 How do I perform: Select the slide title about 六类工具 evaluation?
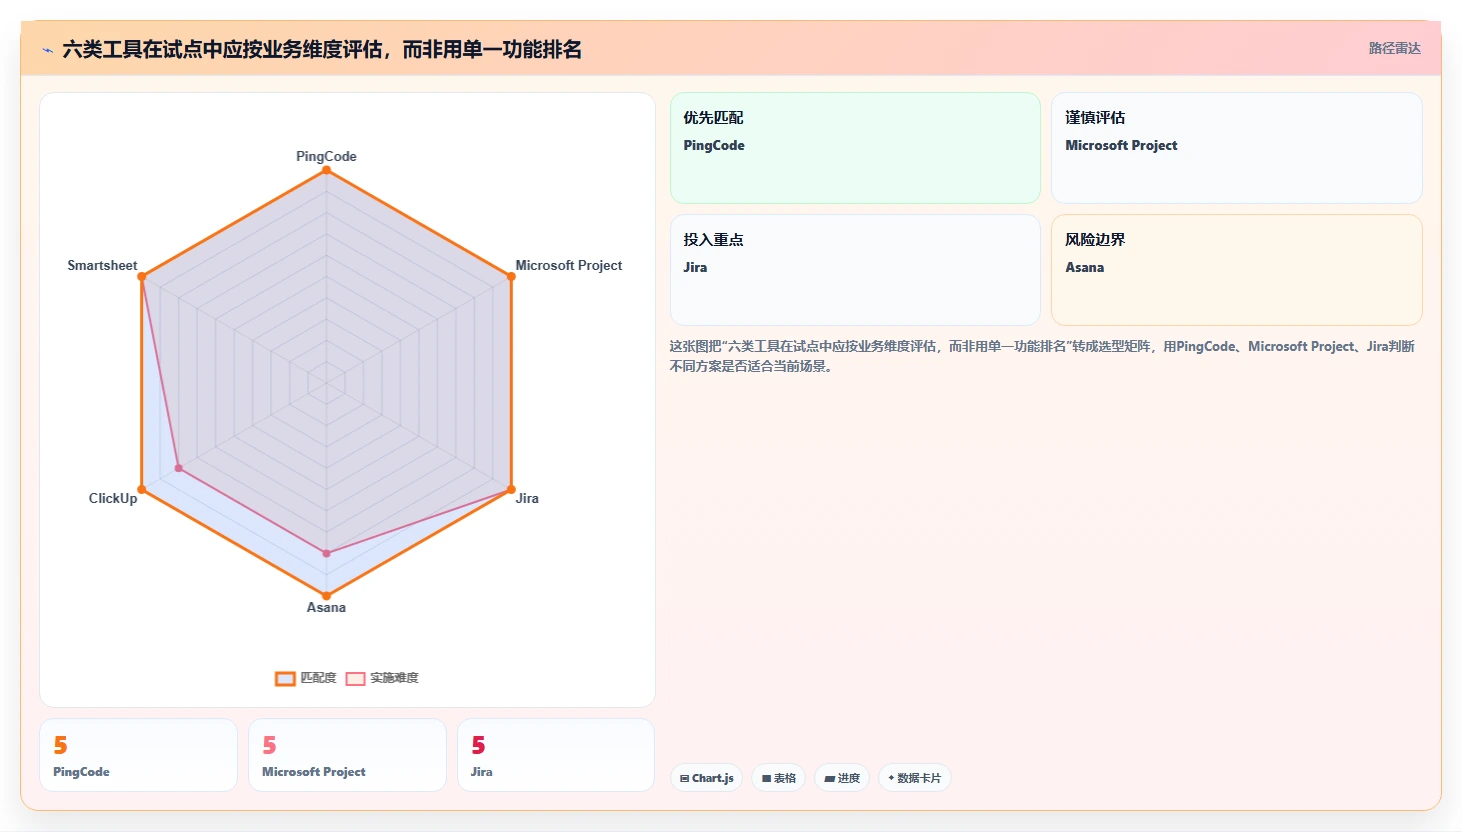[322, 49]
